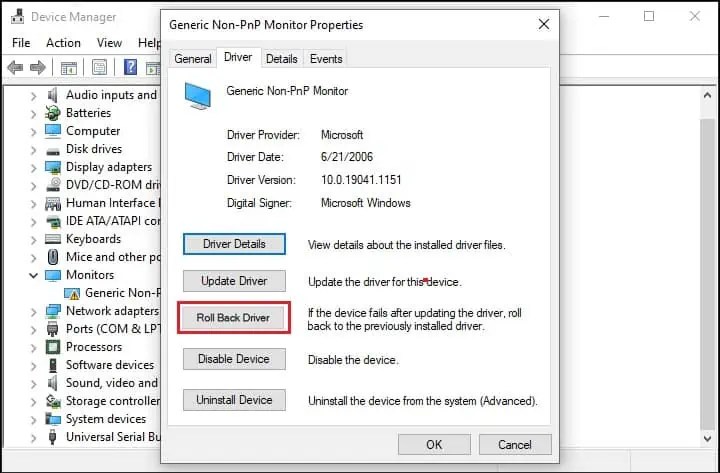Click the Network adapters icon
The height and width of the screenshot is (473, 720).
pos(53,311)
